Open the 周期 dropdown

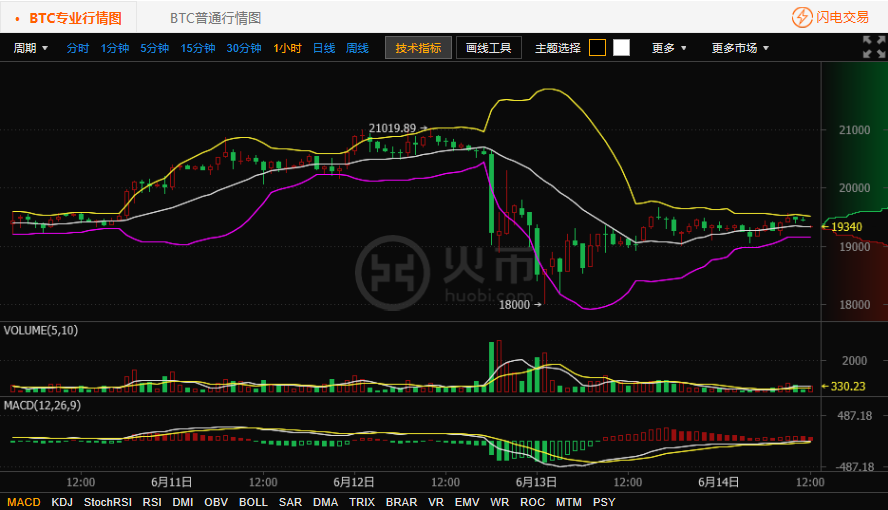pyautogui.click(x=30, y=48)
